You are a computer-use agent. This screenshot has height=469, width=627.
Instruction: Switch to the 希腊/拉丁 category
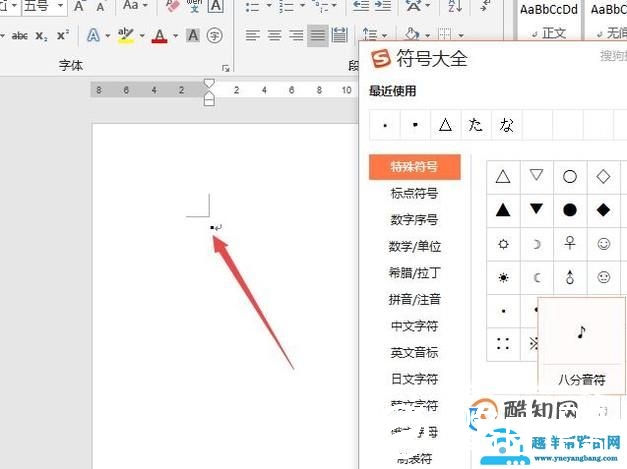415,273
